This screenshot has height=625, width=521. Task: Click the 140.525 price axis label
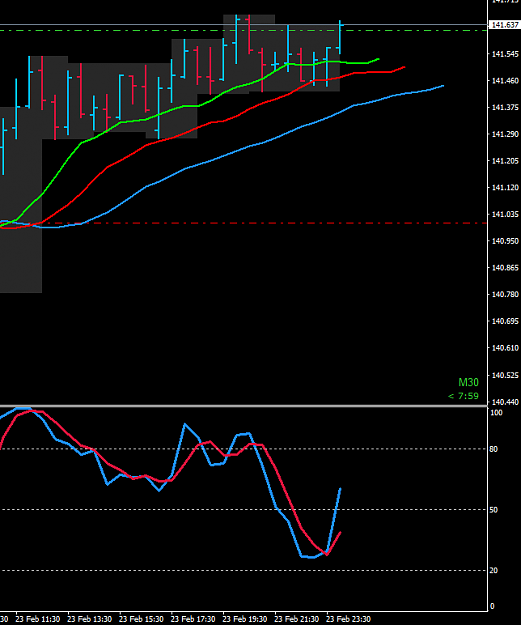tap(505, 375)
